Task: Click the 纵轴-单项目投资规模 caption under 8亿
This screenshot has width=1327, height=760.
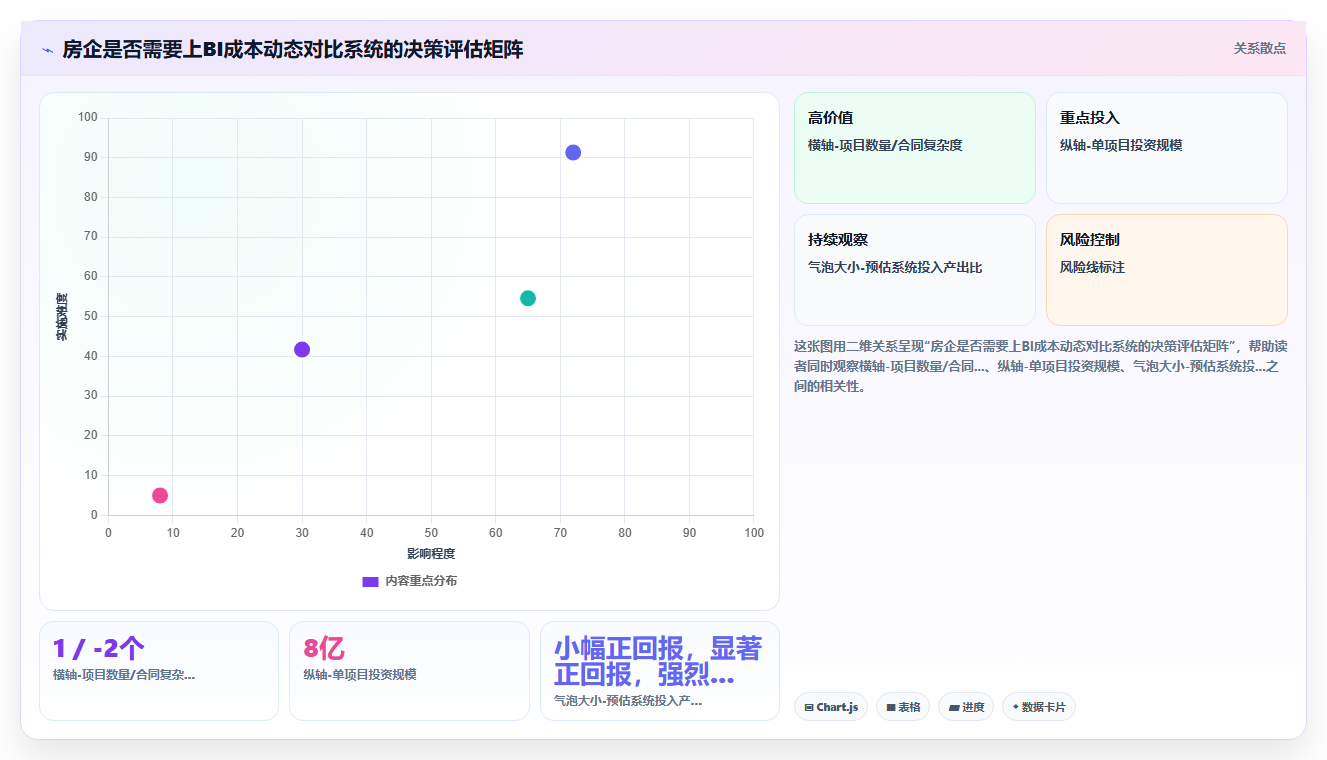Action: [x=360, y=675]
